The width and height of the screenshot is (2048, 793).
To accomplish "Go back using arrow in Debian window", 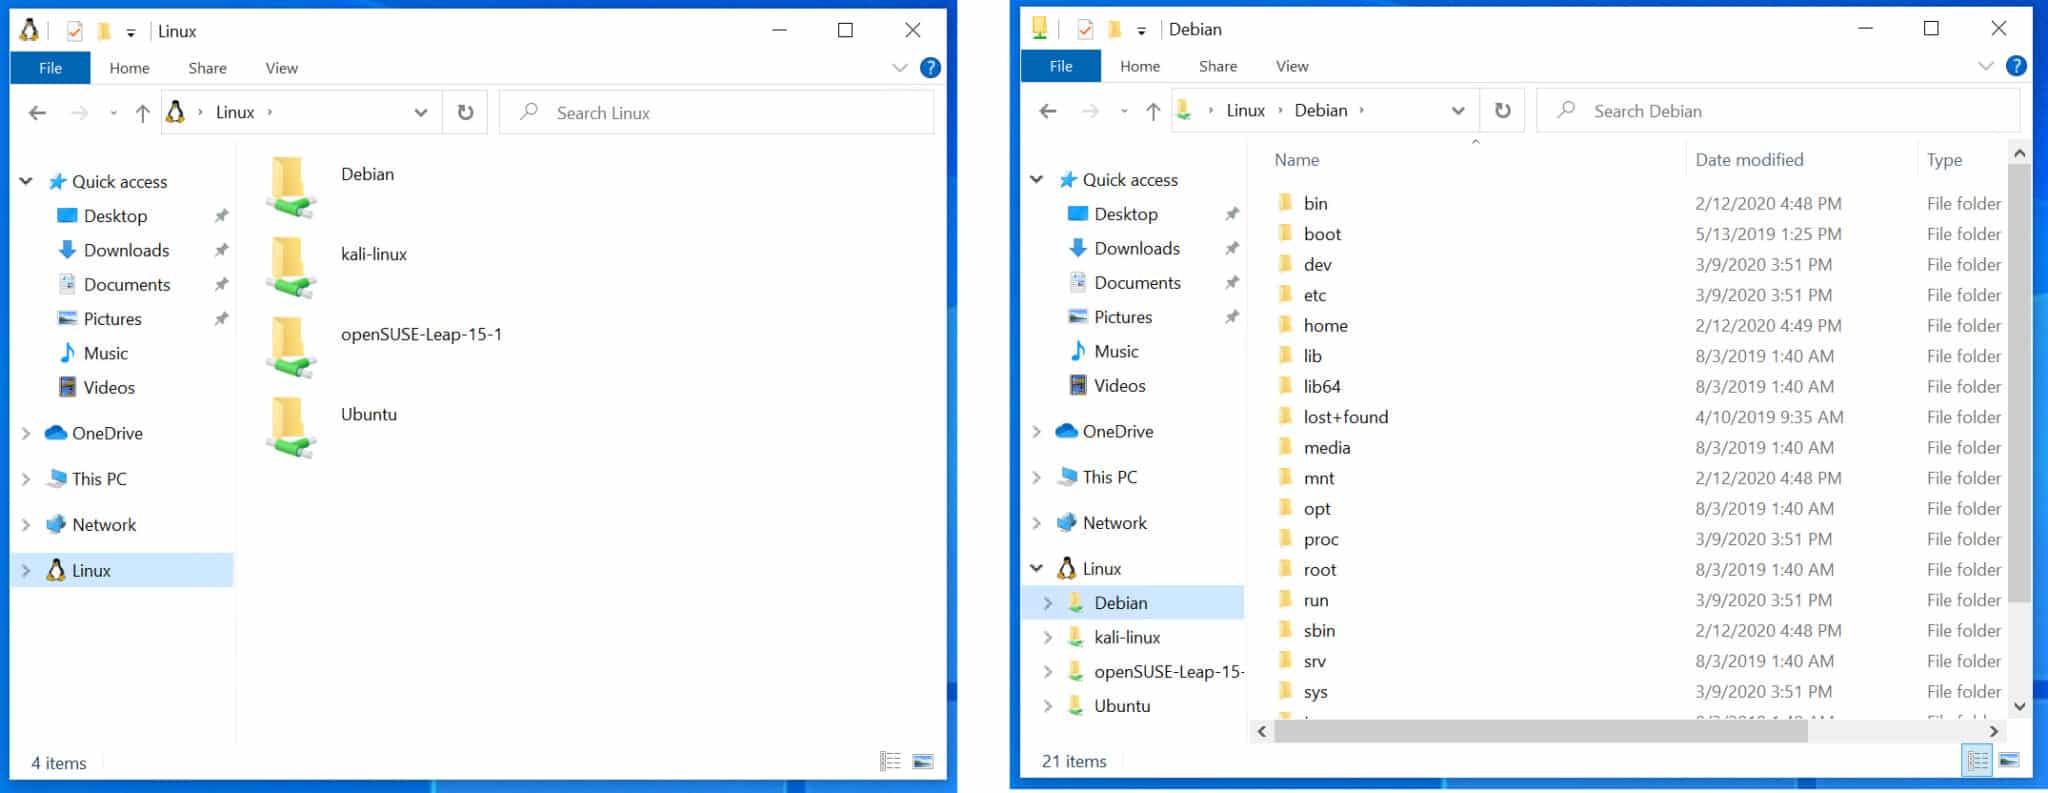I will 1048,111.
